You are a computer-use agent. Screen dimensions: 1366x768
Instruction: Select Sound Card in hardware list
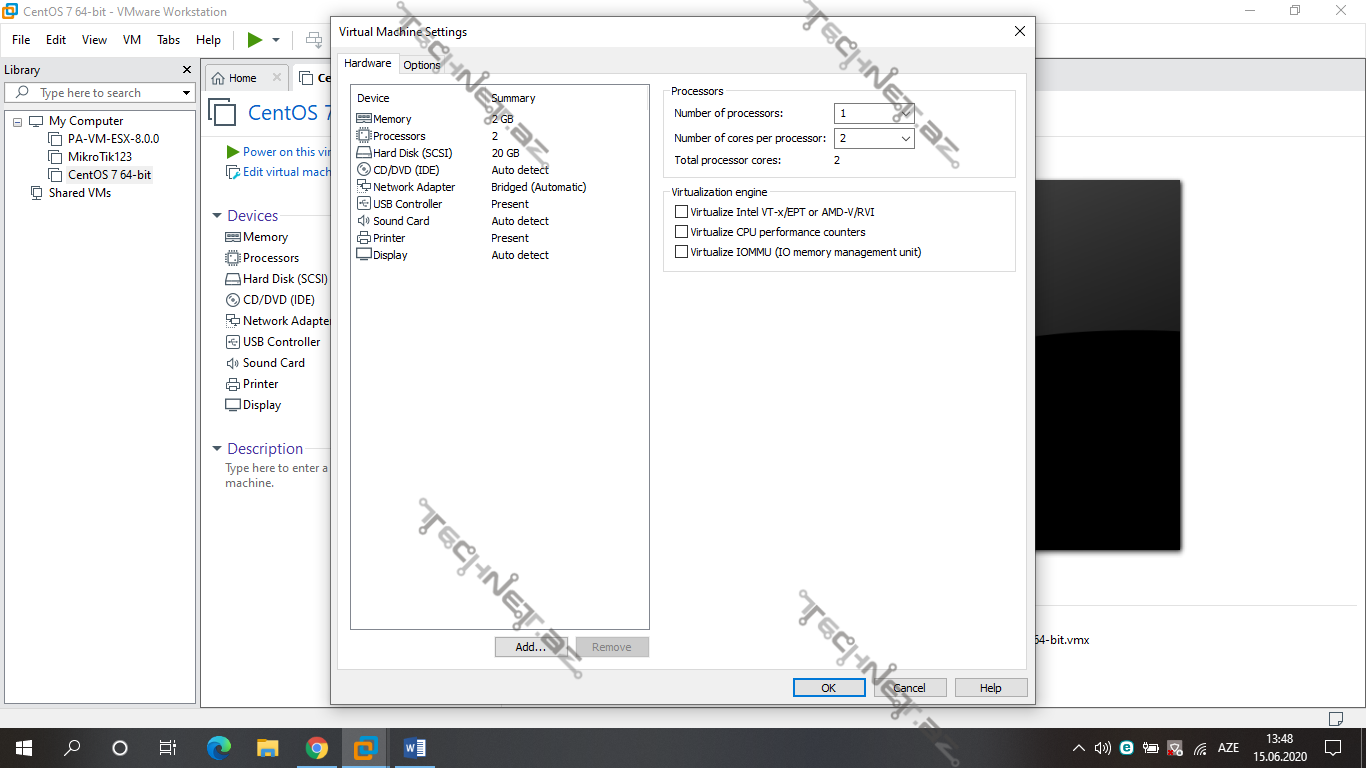tap(401, 221)
